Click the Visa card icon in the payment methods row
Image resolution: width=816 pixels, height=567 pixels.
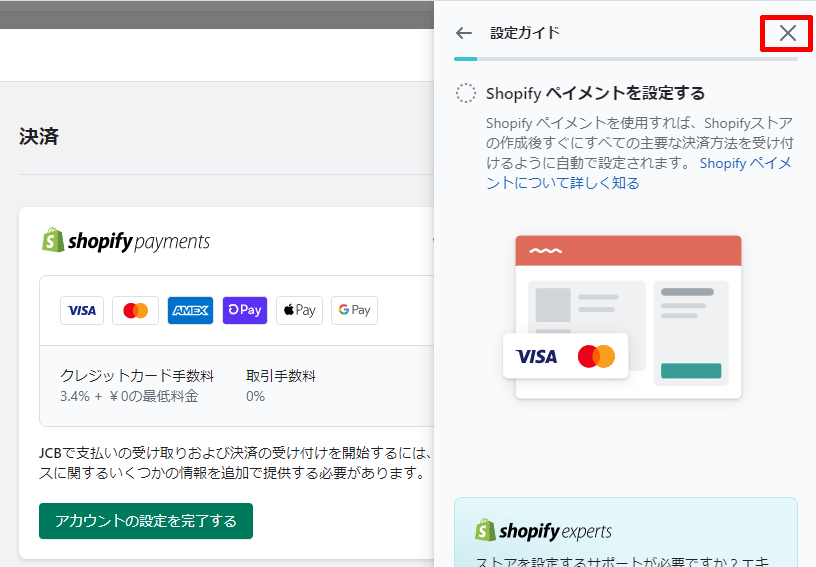click(82, 311)
